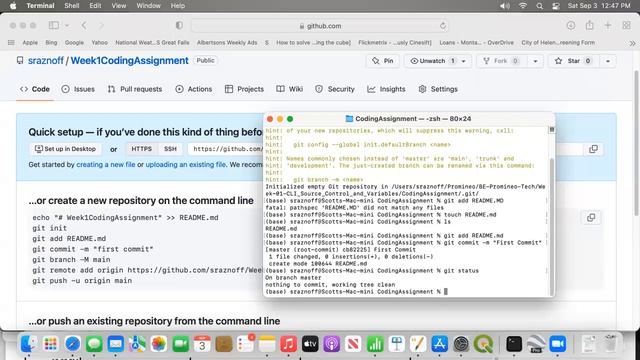Open the Pull requests tab
Screen dimensions: 640x360
coord(135,89)
